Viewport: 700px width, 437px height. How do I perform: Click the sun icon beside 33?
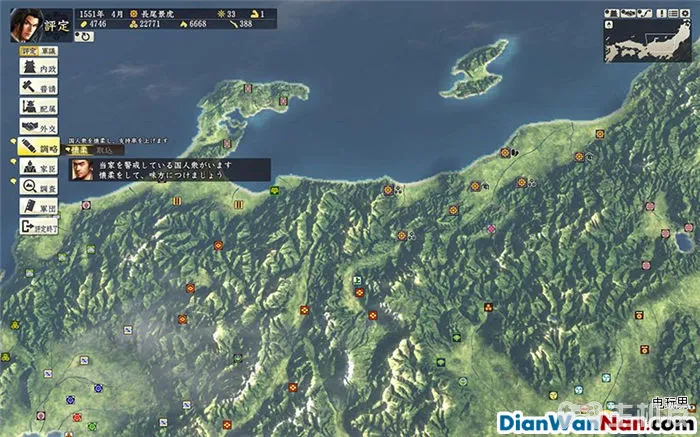coord(221,14)
